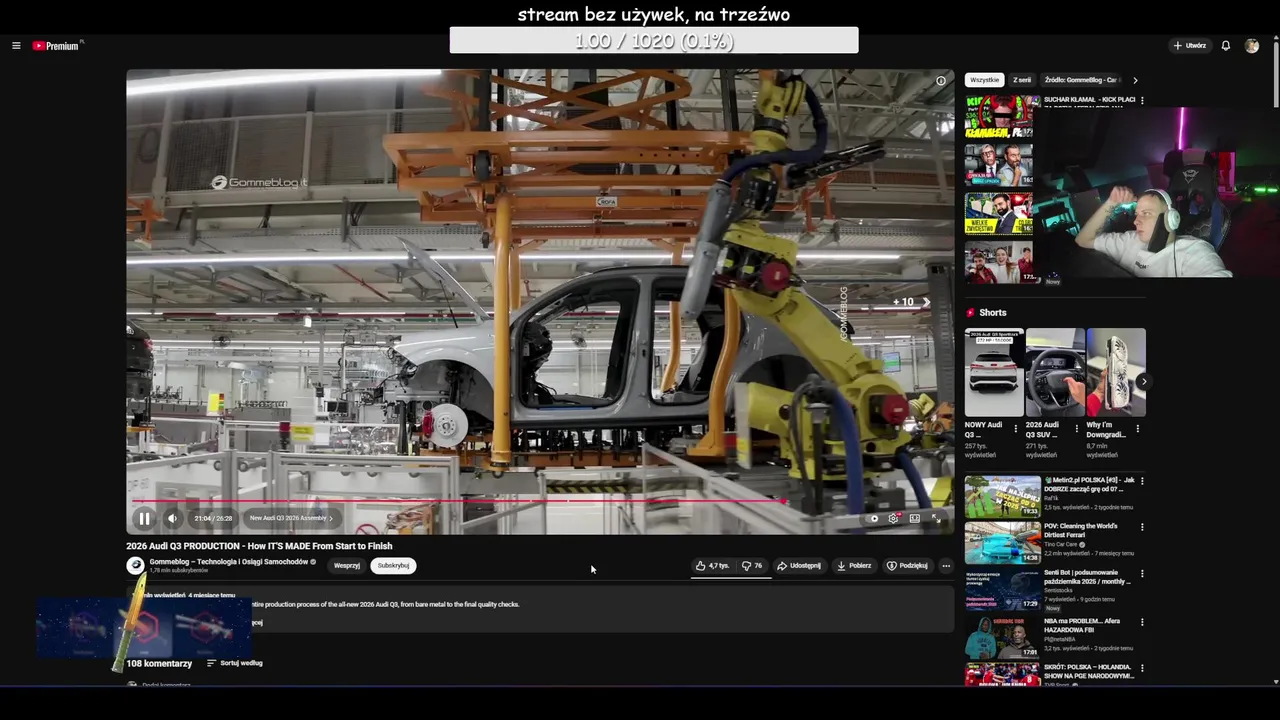The height and width of the screenshot is (720, 1280).
Task: Open options for 2026 Audi Q3 SUV short
Action: (1077, 429)
